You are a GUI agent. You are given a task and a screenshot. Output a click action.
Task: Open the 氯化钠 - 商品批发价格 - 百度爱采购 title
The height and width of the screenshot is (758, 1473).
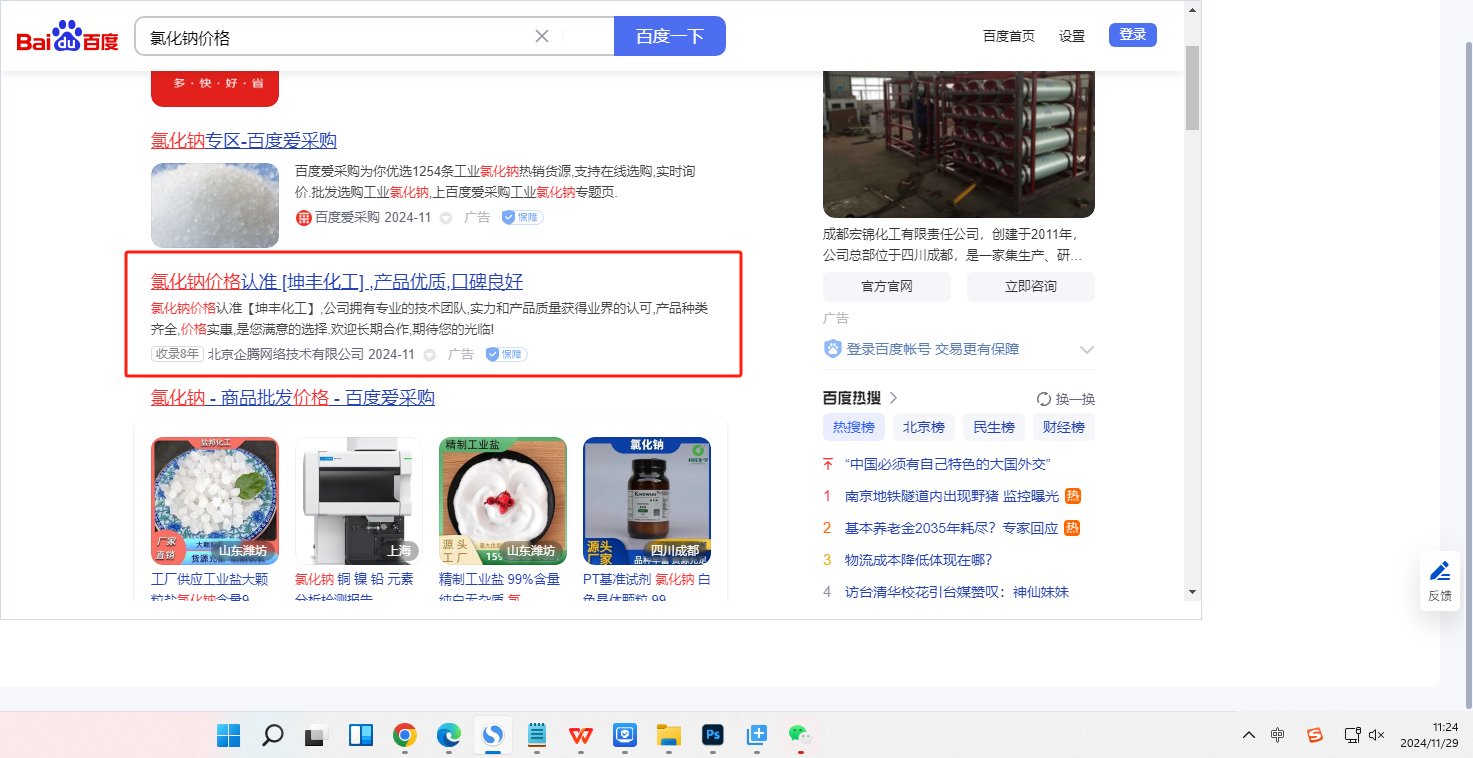[x=293, y=398]
